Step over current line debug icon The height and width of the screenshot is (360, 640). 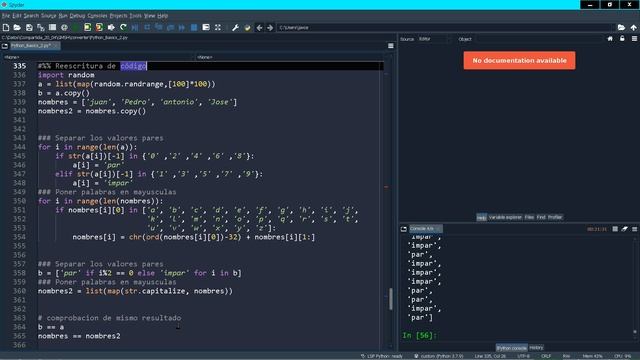147,27
